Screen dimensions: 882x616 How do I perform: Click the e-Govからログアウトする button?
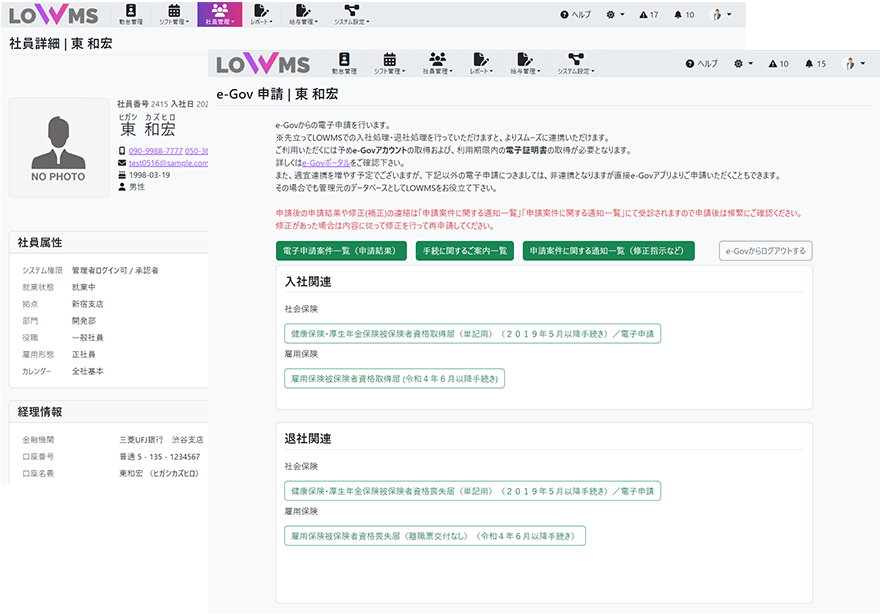(x=765, y=251)
